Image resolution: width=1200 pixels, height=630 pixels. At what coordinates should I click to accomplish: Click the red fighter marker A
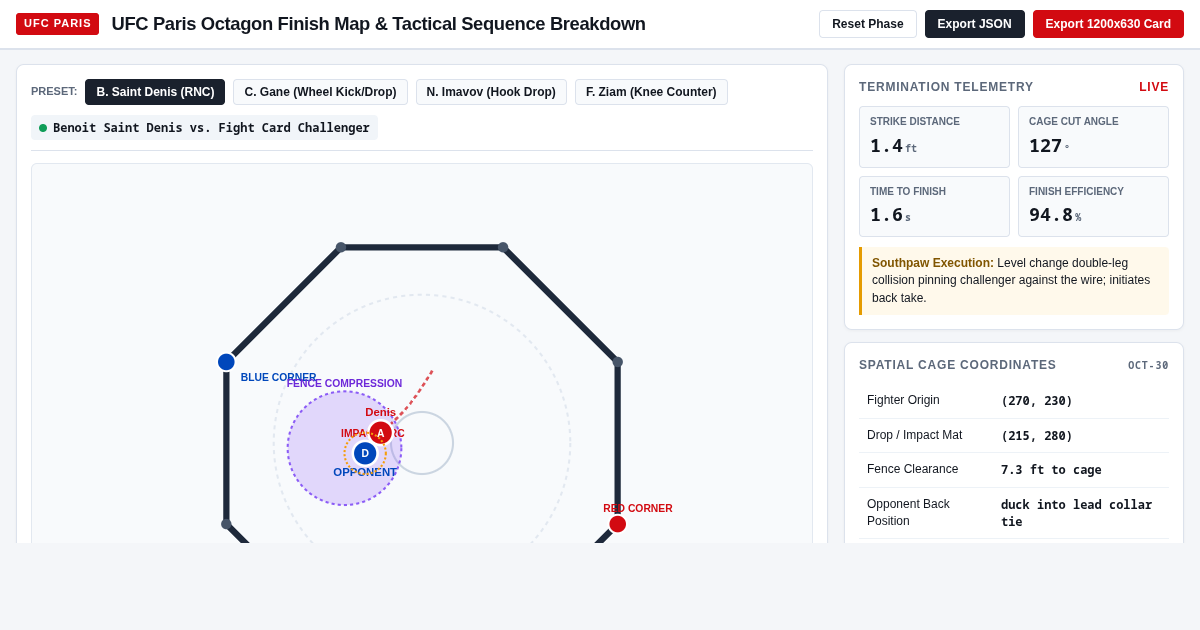tap(380, 433)
